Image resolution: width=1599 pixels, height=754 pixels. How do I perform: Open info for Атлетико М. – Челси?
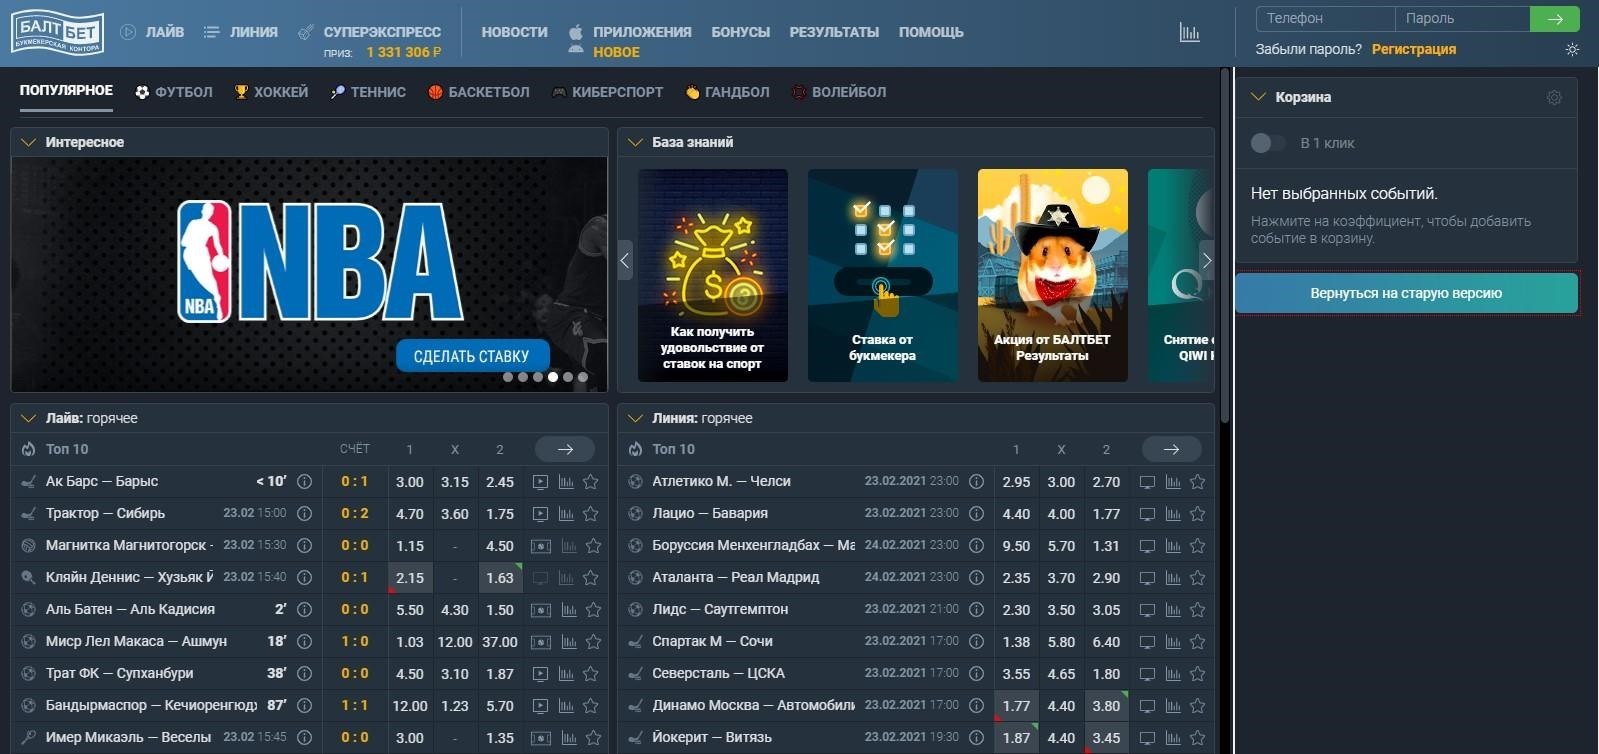(976, 481)
